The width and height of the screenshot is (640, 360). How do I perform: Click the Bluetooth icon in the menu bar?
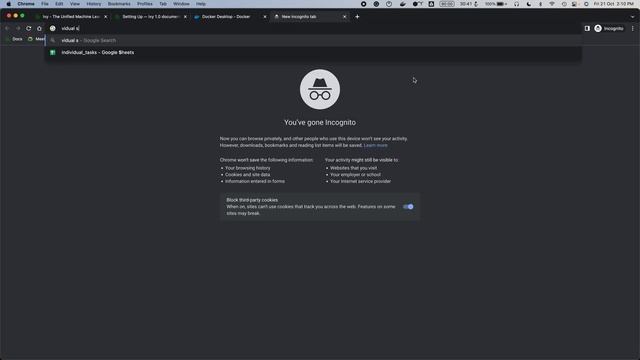(540, 4)
